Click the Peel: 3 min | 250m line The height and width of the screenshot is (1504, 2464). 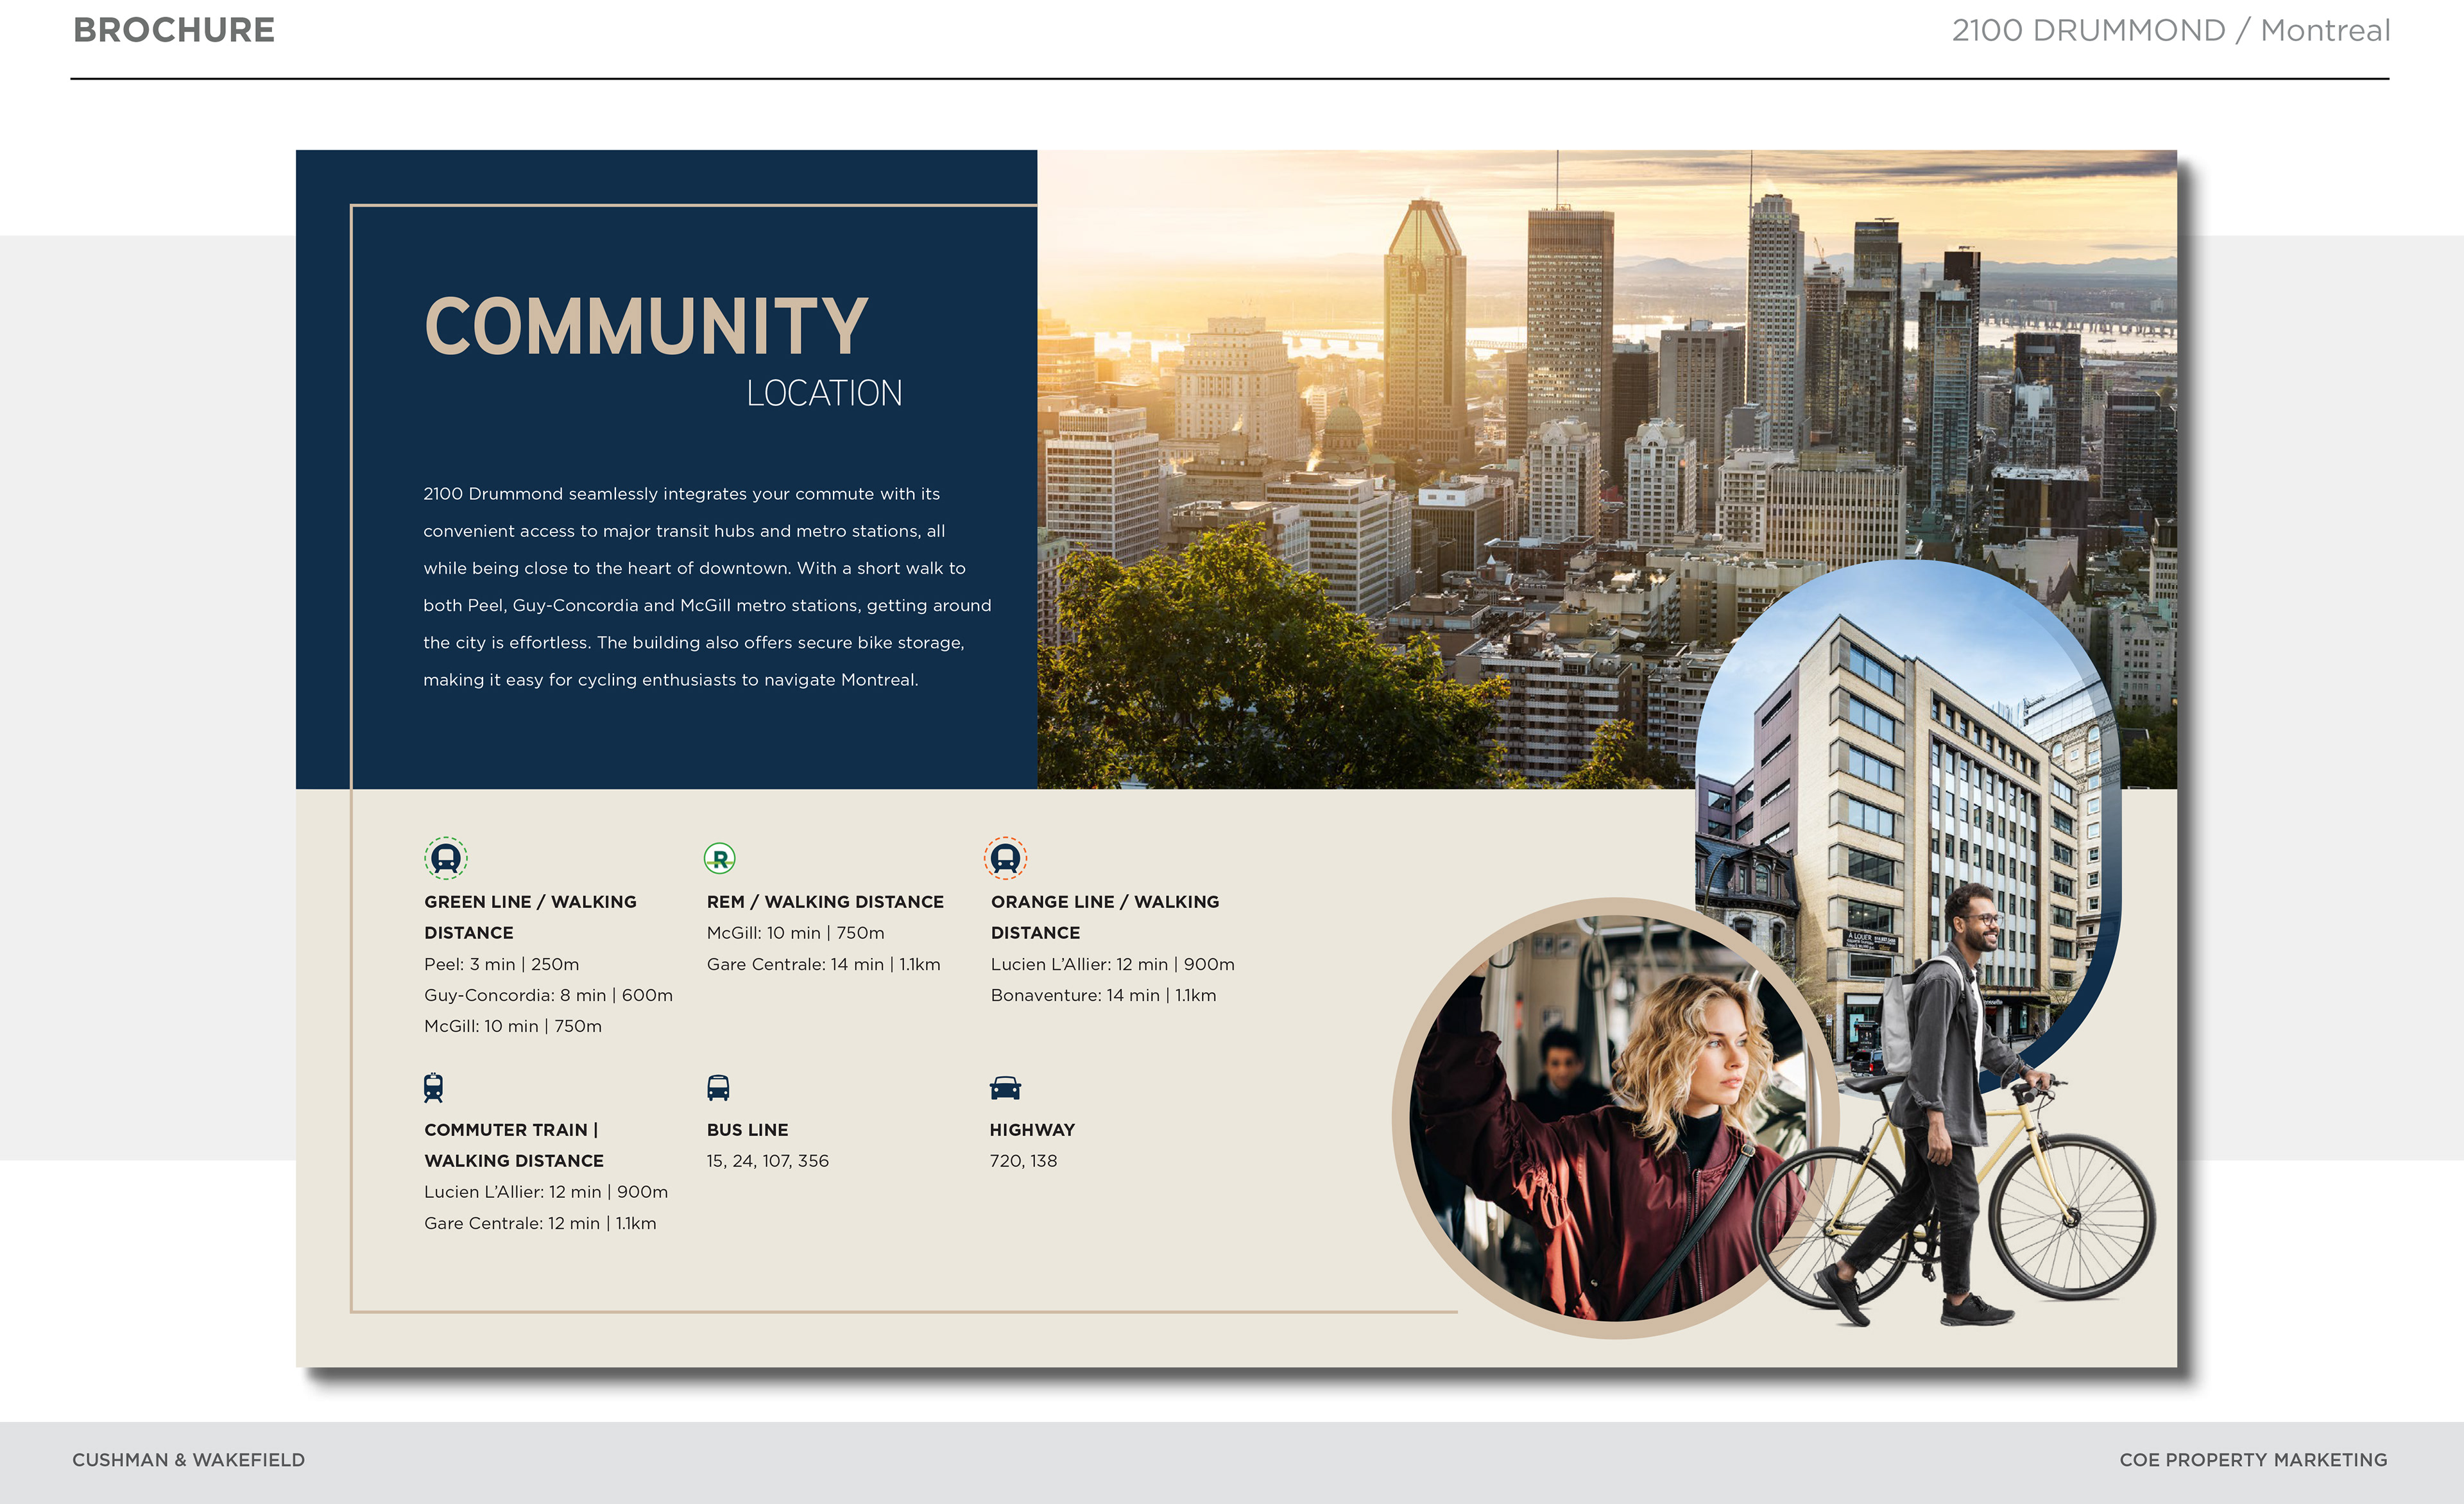pyautogui.click(x=501, y=964)
